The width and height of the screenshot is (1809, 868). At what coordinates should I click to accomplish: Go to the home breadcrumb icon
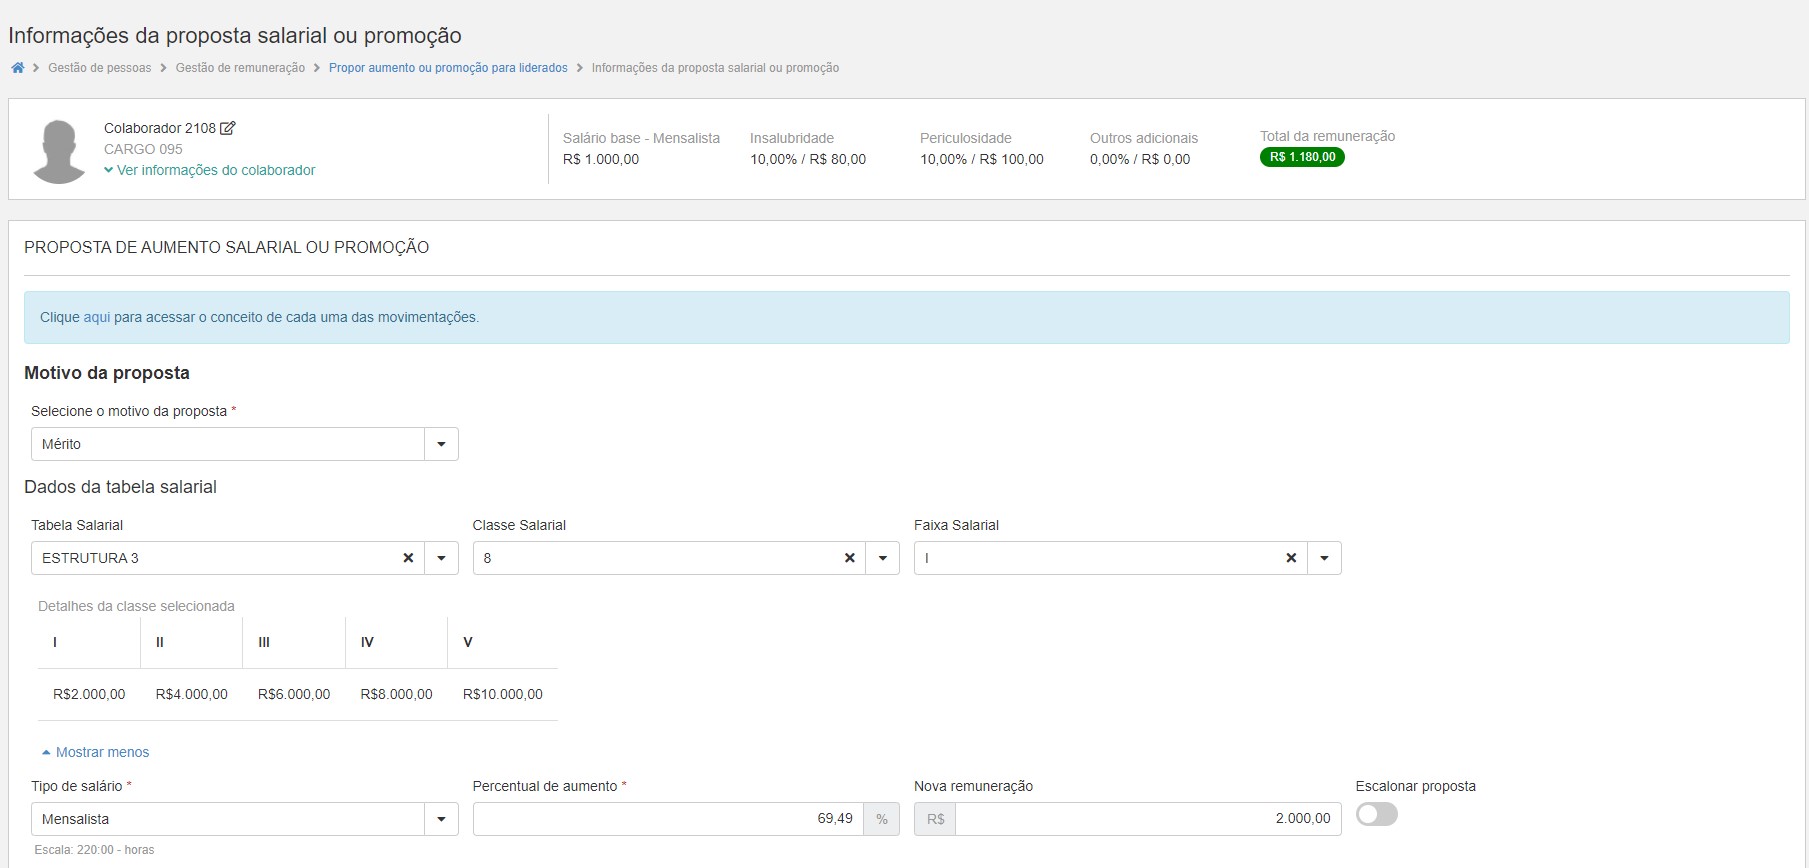coord(17,68)
